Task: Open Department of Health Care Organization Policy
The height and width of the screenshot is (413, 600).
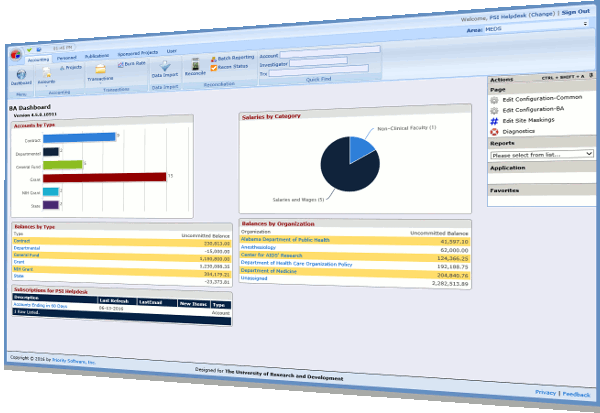Action: pos(296,263)
